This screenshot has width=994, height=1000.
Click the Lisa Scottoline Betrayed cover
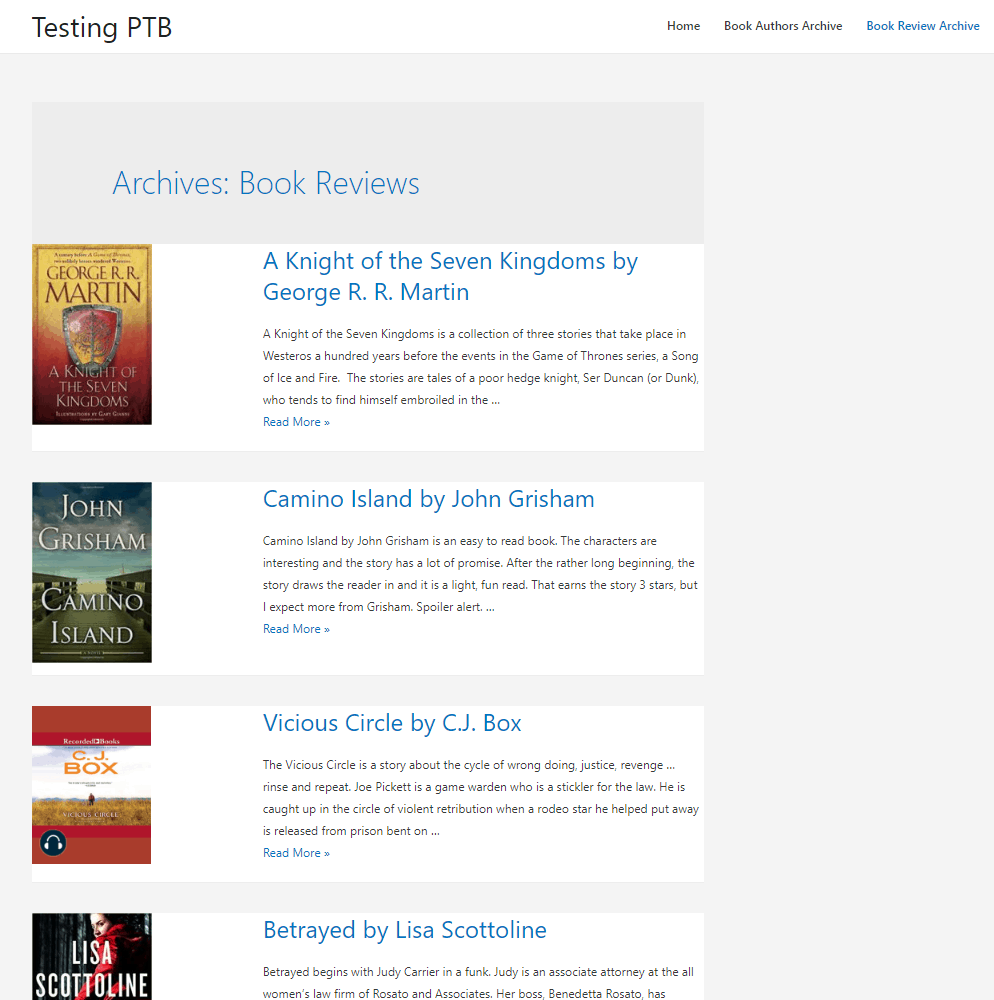(92, 957)
